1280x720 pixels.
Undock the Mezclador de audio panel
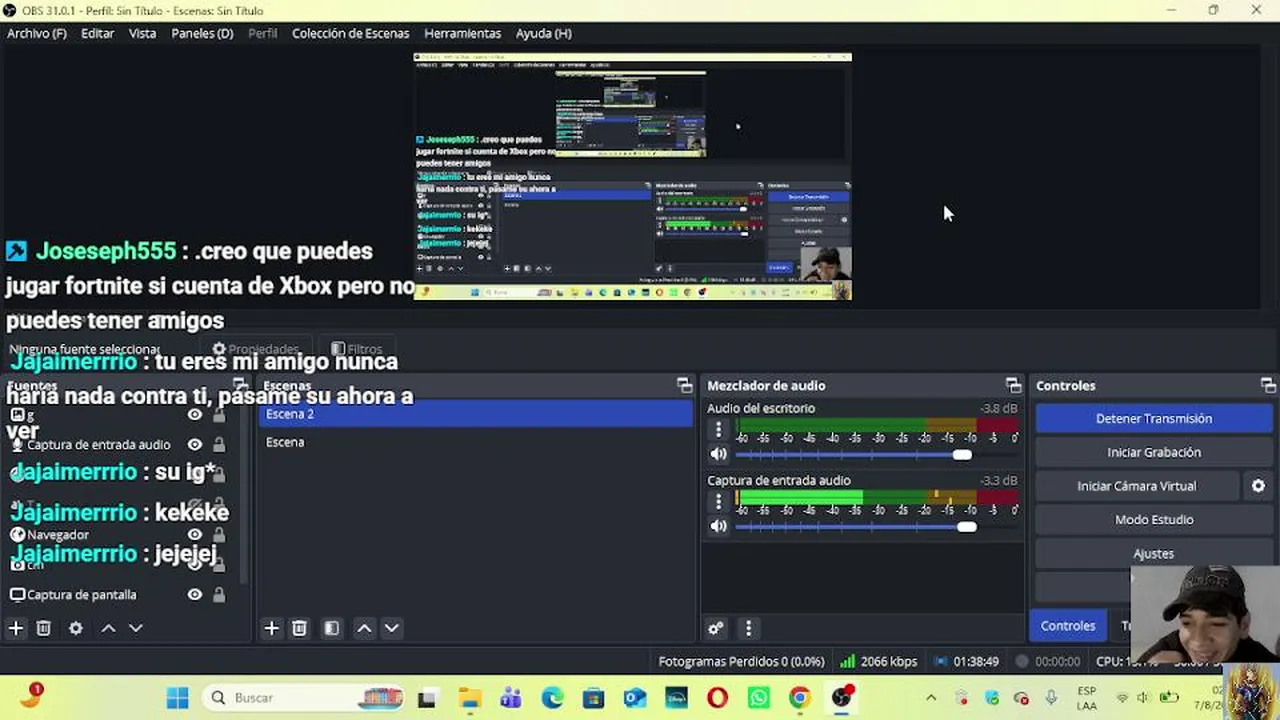[1014, 386]
